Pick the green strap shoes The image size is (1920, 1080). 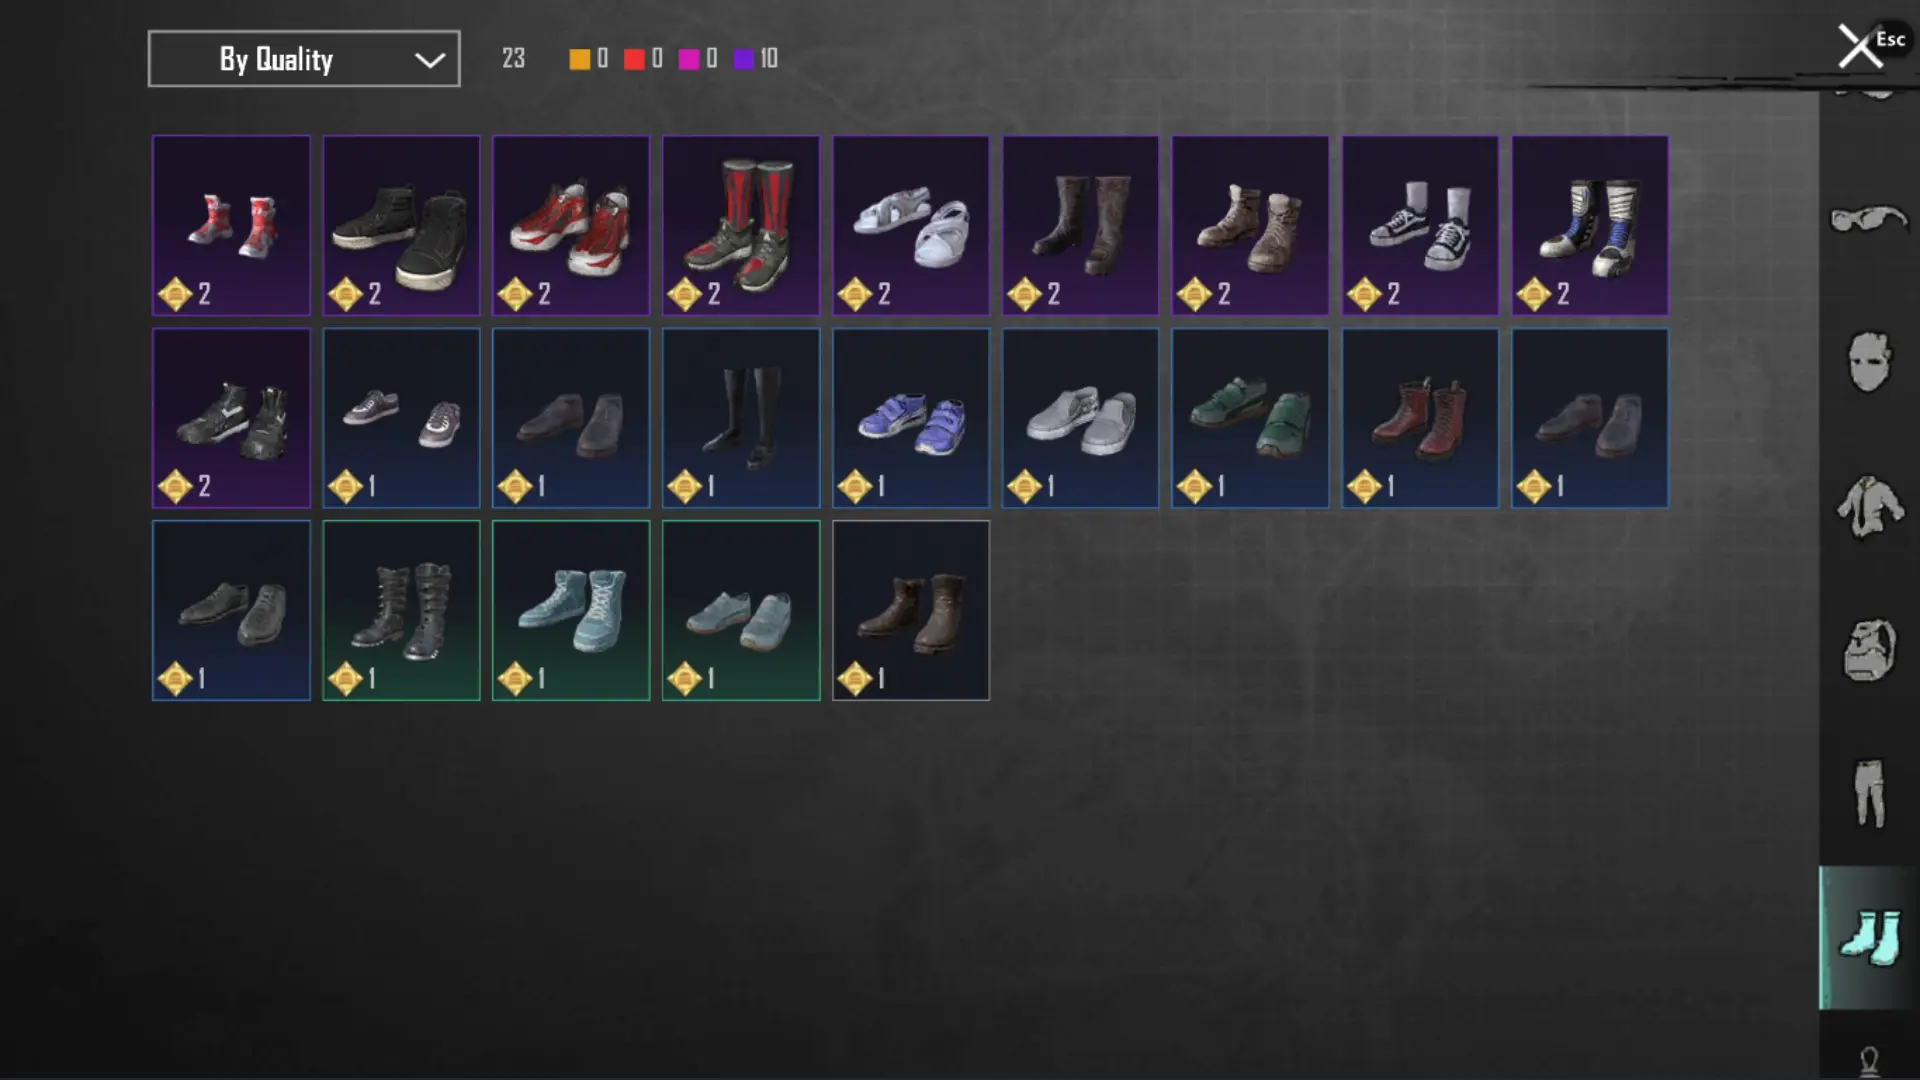point(1251,418)
